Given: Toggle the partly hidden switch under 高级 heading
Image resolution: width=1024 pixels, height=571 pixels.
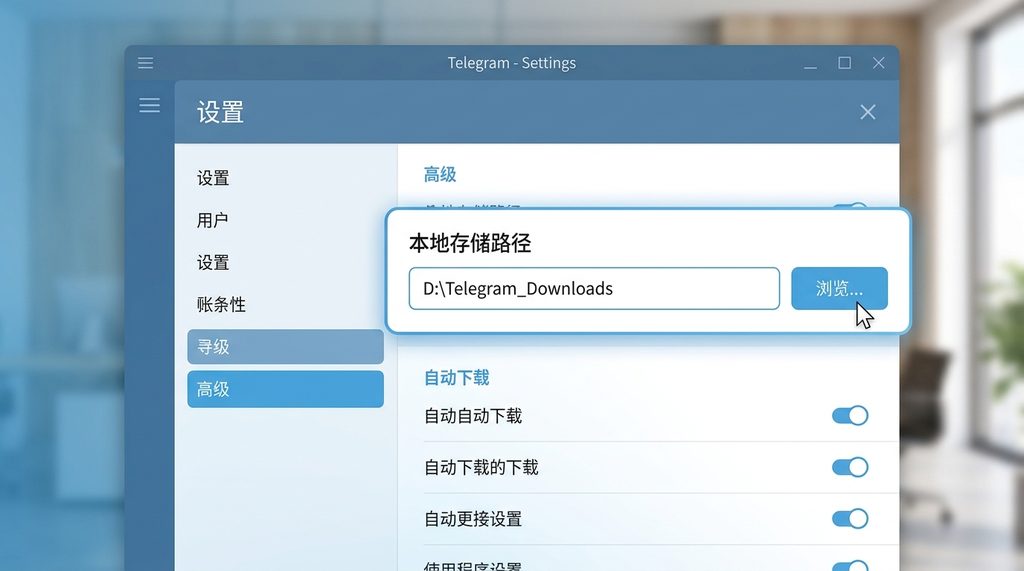Looking at the screenshot, I should [x=850, y=206].
